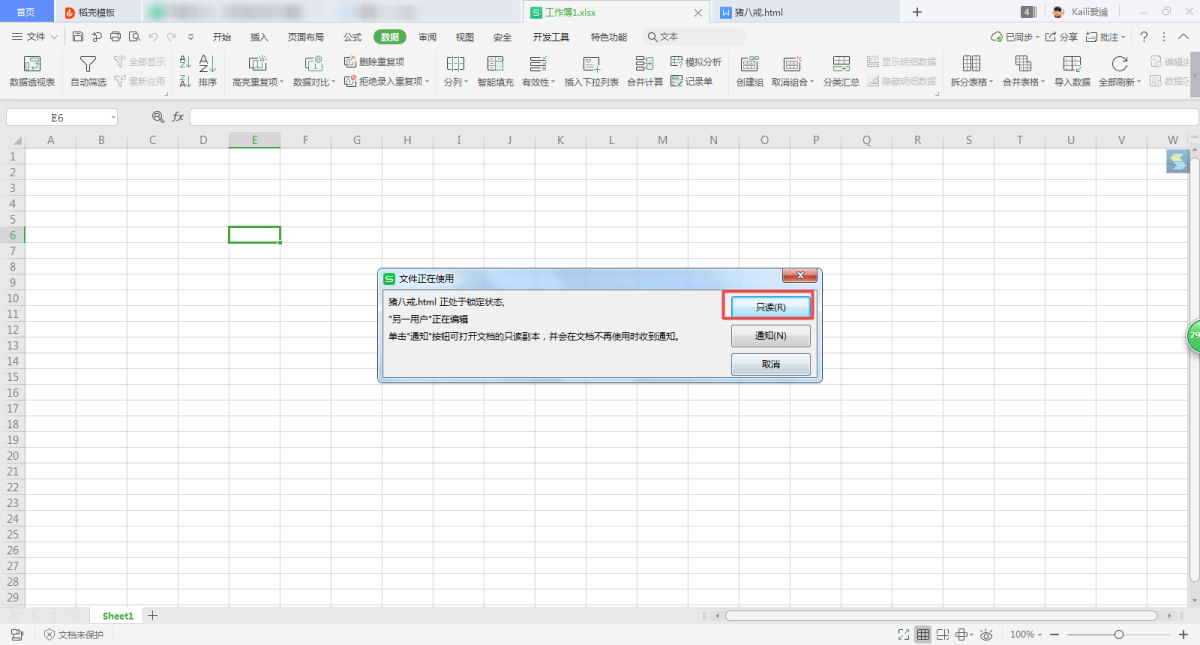This screenshot has height=645, width=1200.
Task: Click Remove Duplicates (删除重复项)
Action: (x=374, y=62)
